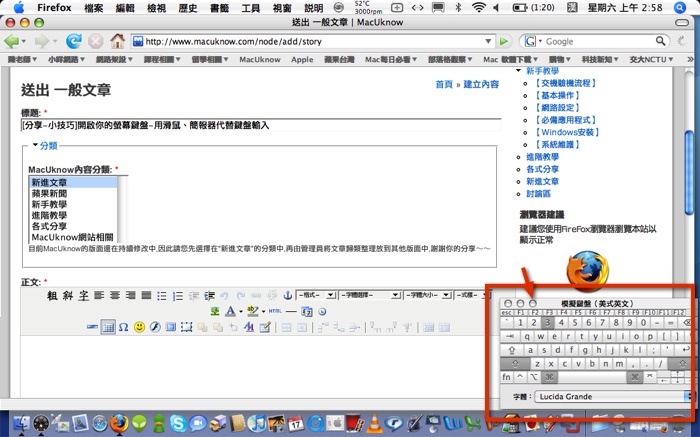The image size is (700, 437).
Task: Click the style properties pencil icon
Action: coord(265,327)
